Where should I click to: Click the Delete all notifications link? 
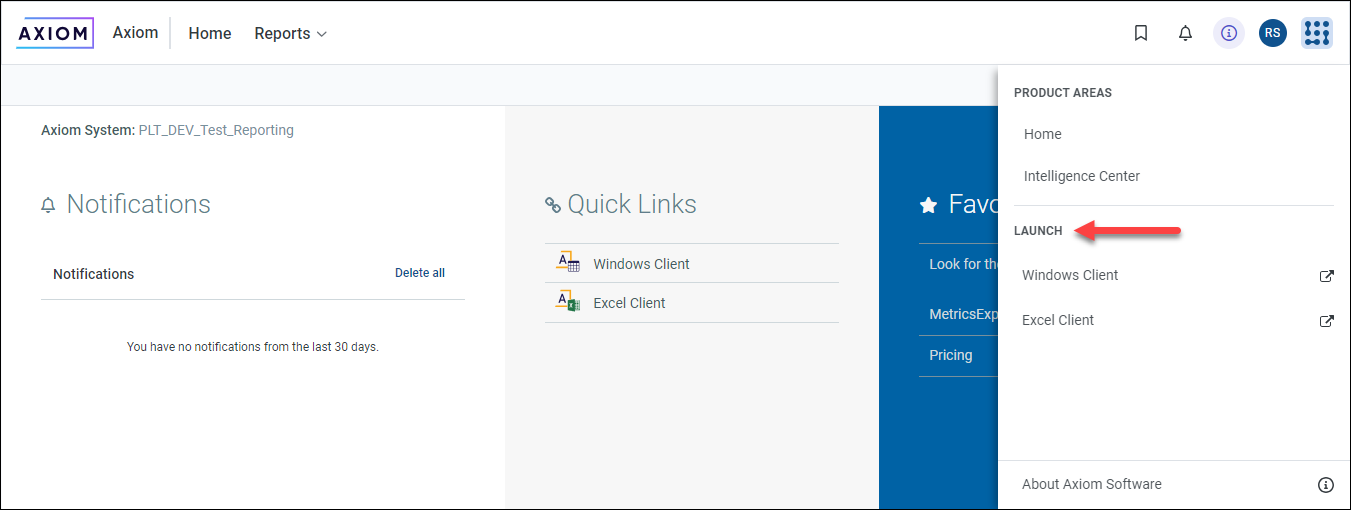(419, 273)
